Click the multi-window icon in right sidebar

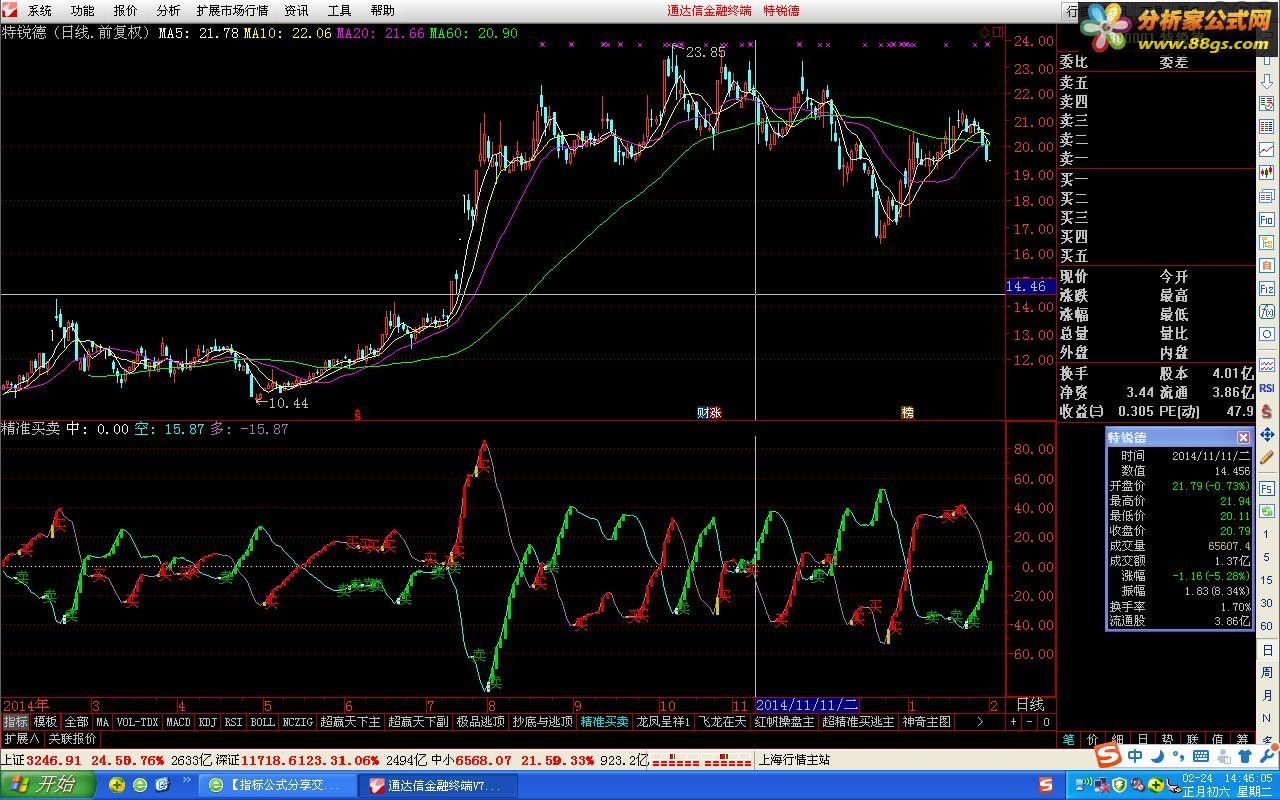click(1266, 196)
